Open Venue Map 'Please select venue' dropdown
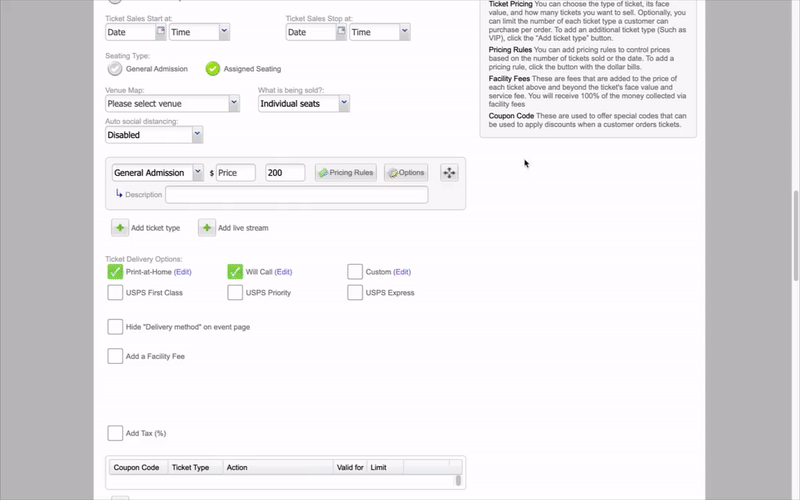The image size is (800, 500). click(172, 104)
